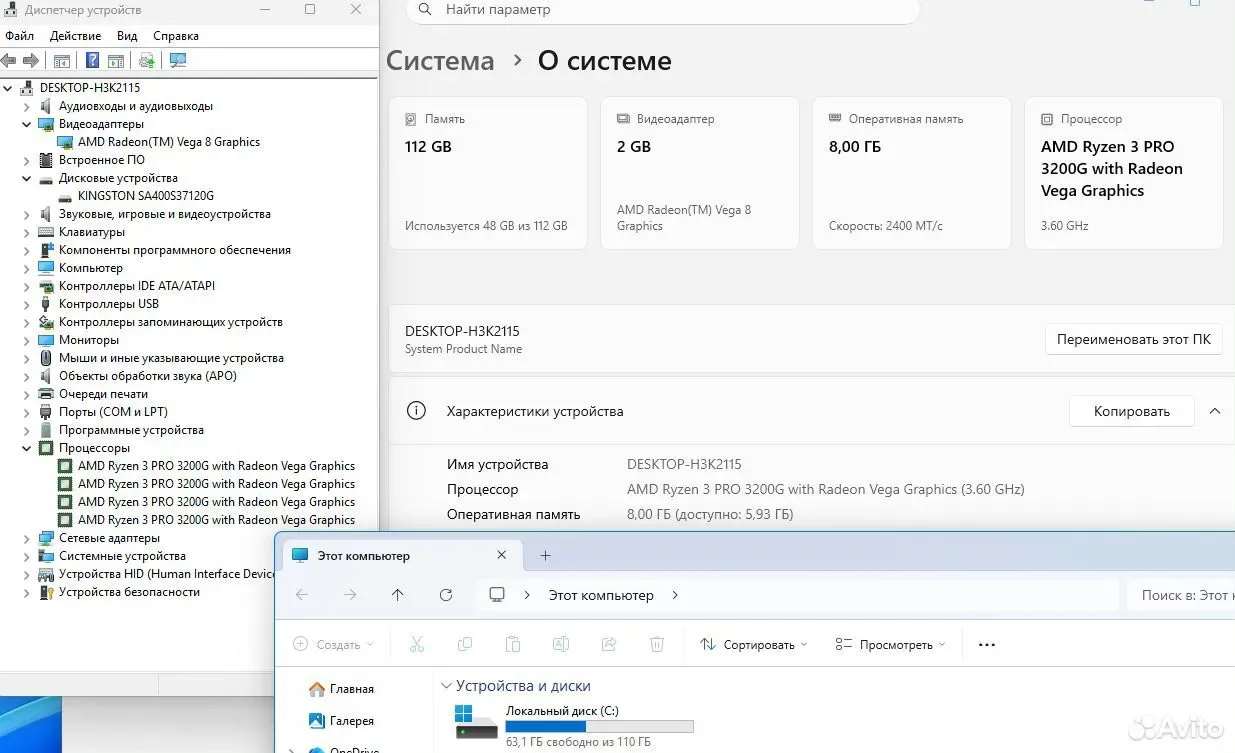
Task: Refresh the Explorer window
Action: coord(446,595)
